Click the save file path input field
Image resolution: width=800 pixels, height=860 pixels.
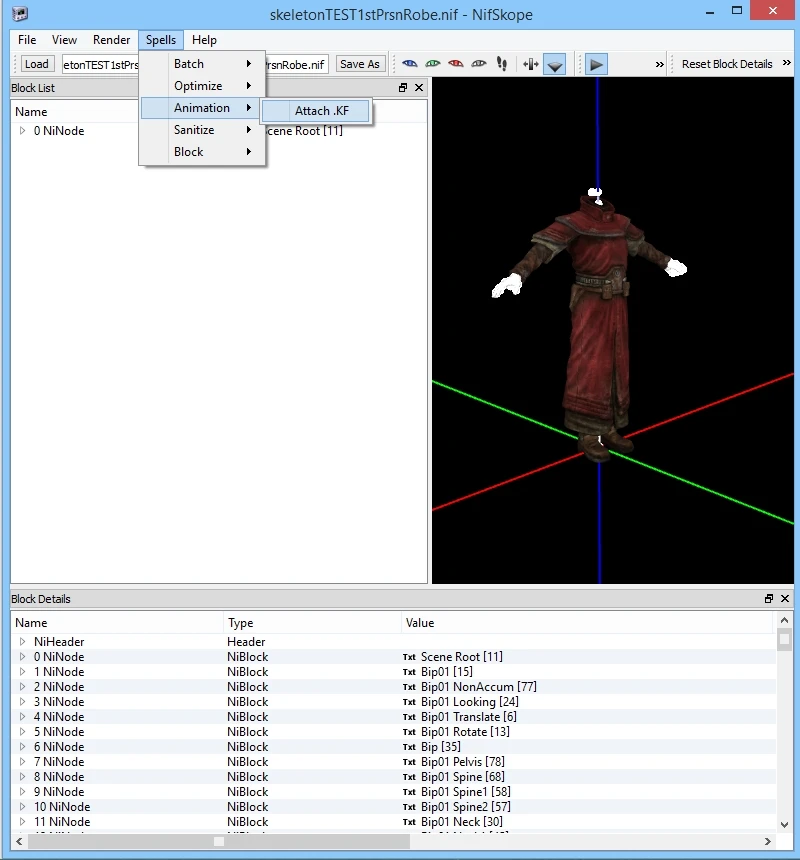pos(297,64)
